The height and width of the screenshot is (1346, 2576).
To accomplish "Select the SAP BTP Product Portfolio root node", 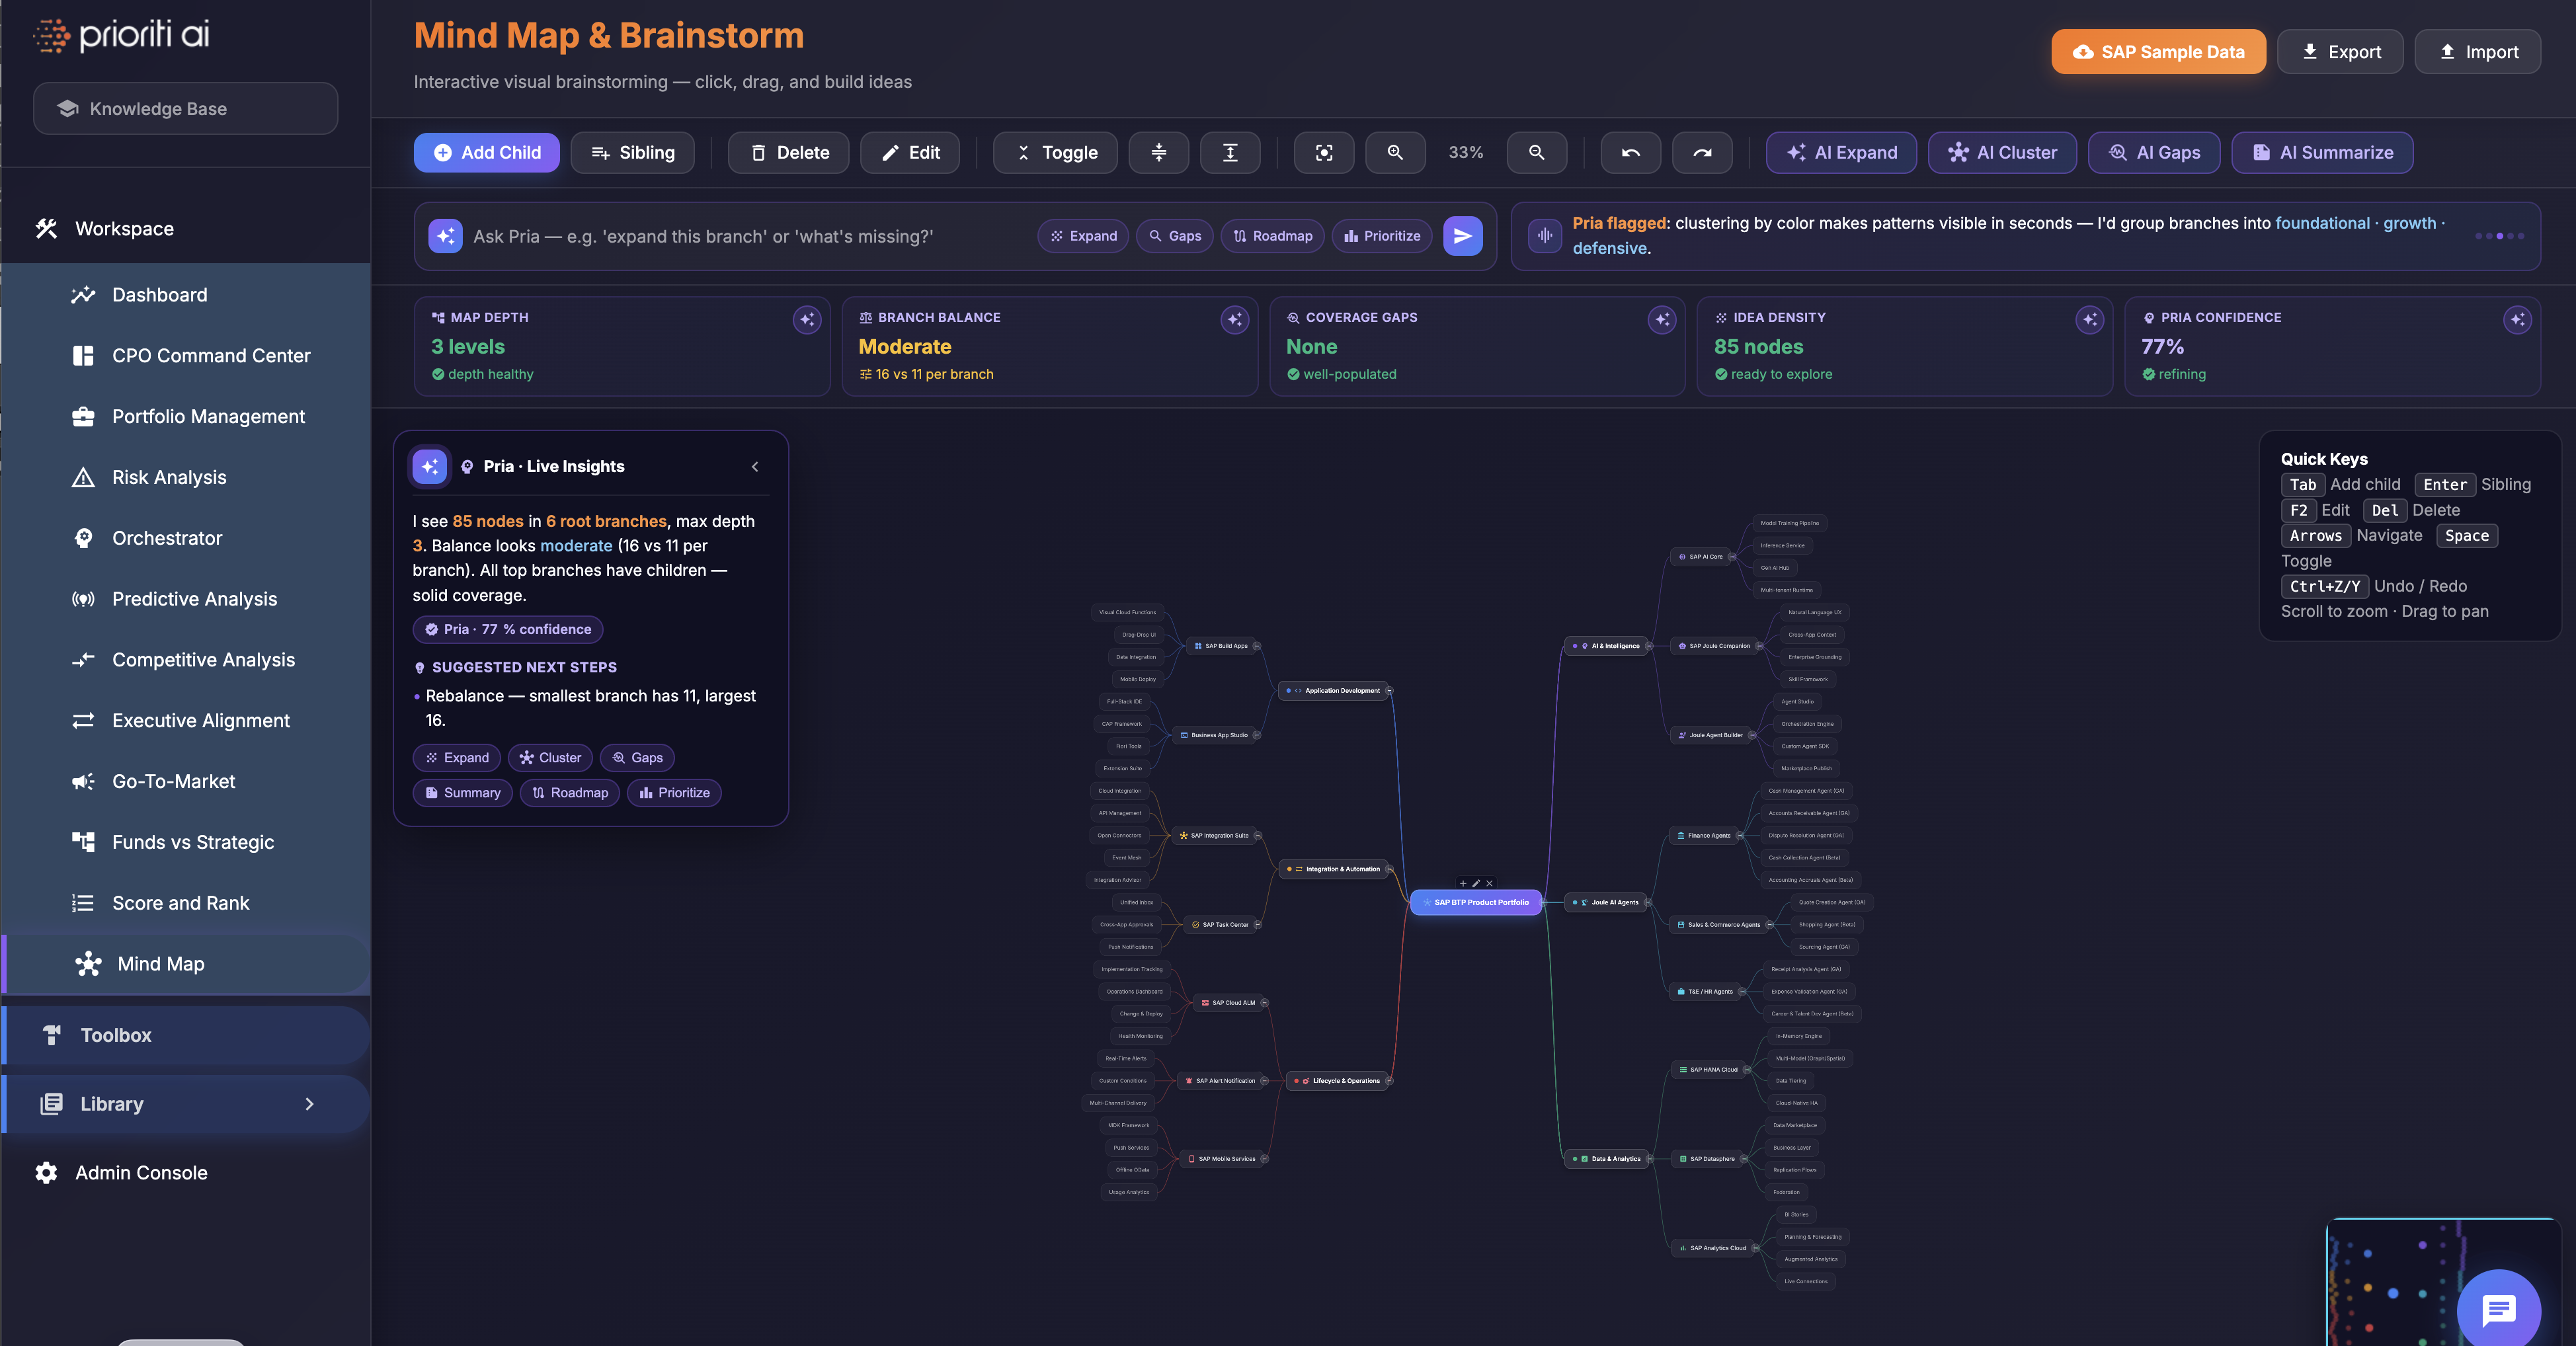I will (1476, 903).
